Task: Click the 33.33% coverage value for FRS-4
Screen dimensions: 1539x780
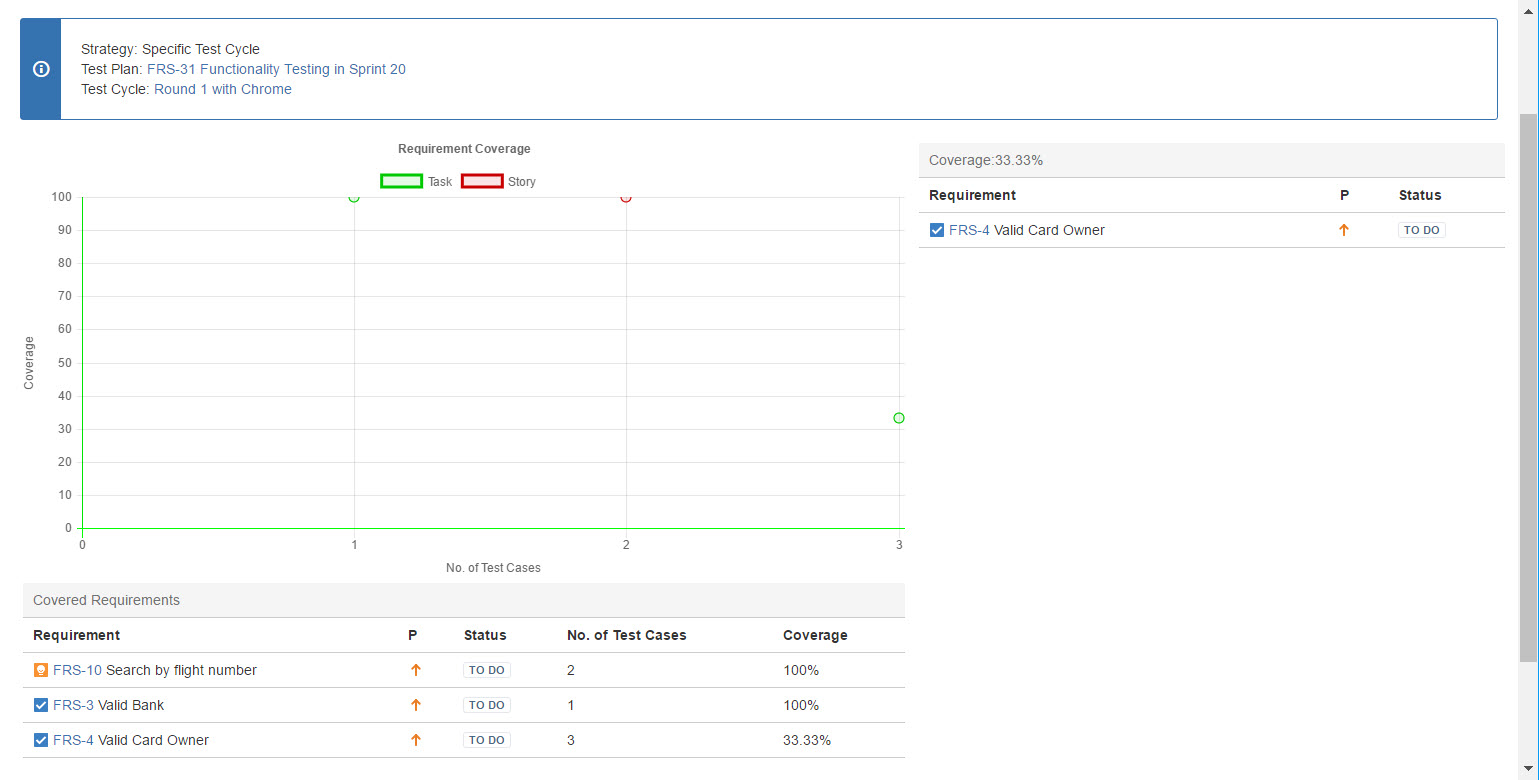Action: pos(807,740)
